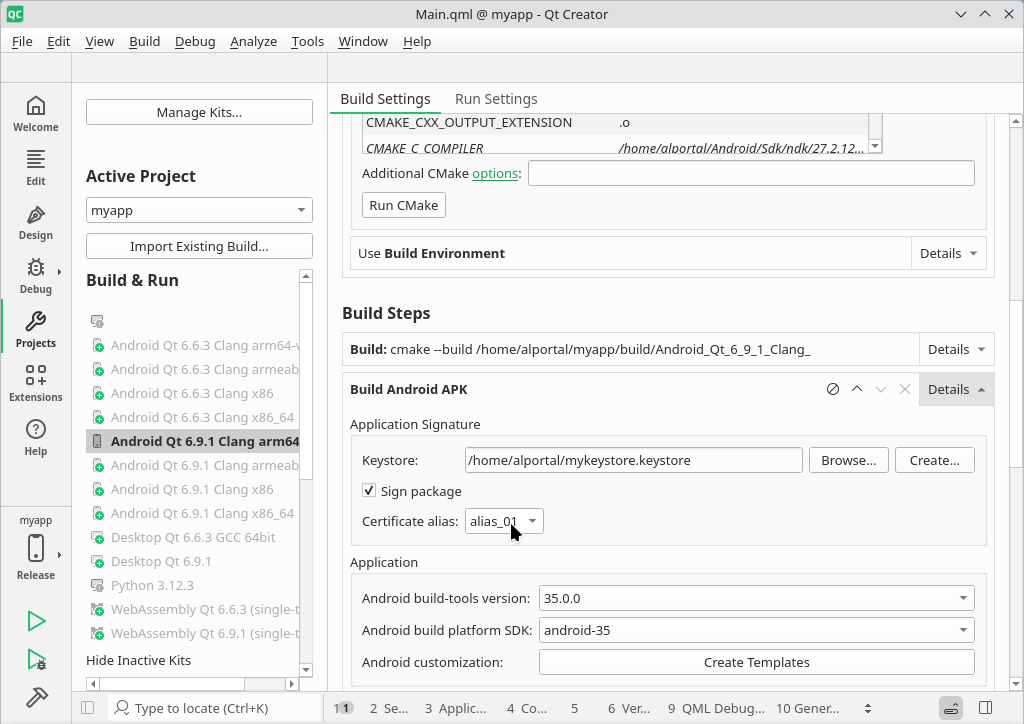The width and height of the screenshot is (1024, 724).
Task: Open the Design mode
Action: (x=36, y=223)
